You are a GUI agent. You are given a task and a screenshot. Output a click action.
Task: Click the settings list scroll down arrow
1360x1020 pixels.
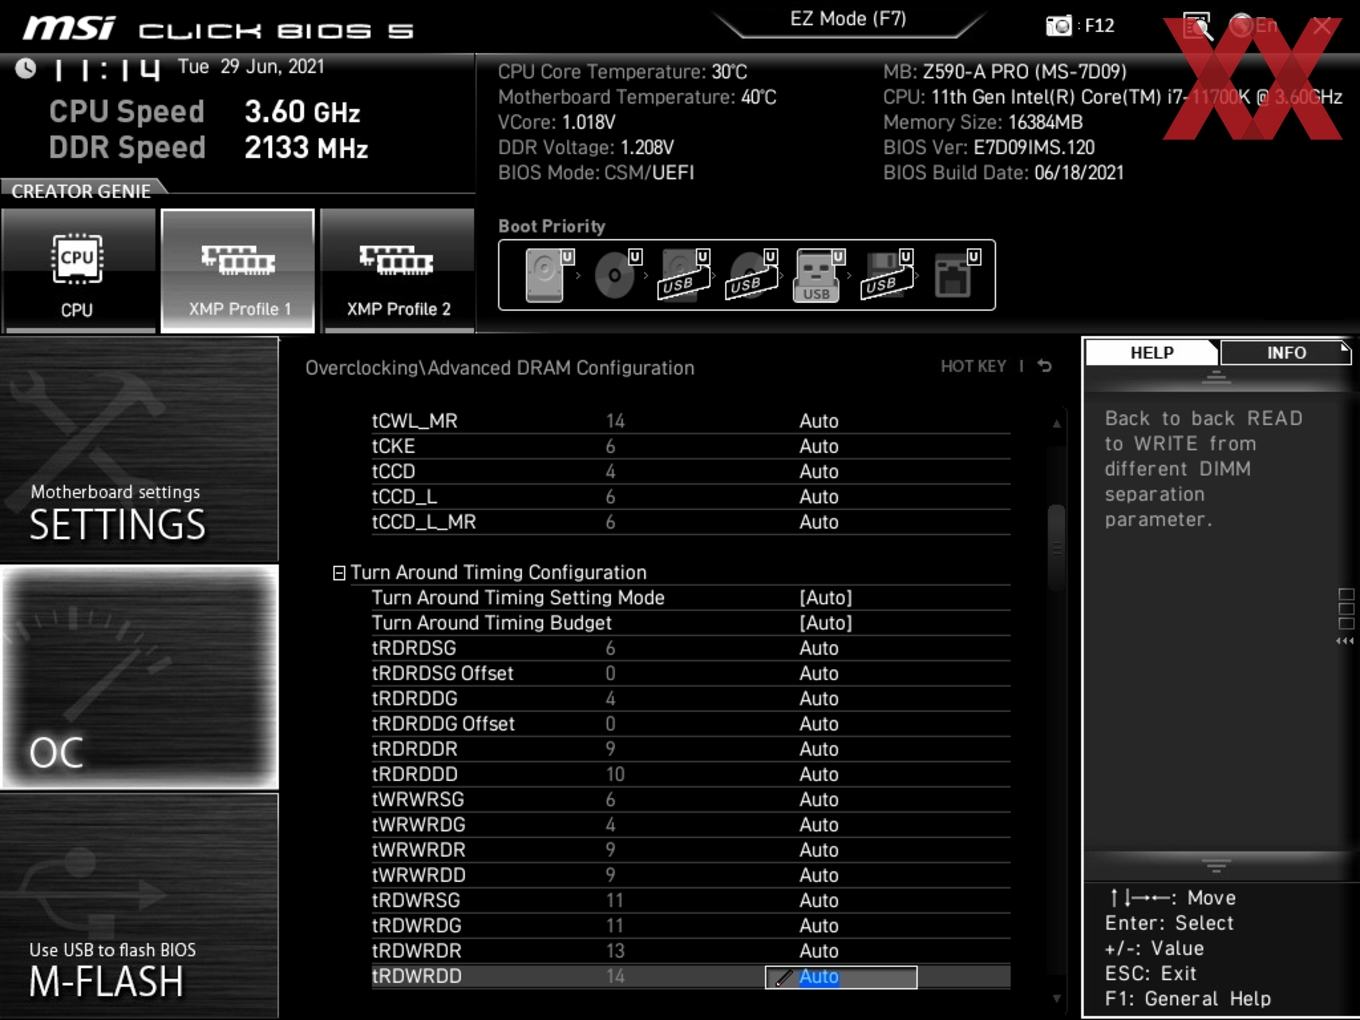coord(1056,997)
